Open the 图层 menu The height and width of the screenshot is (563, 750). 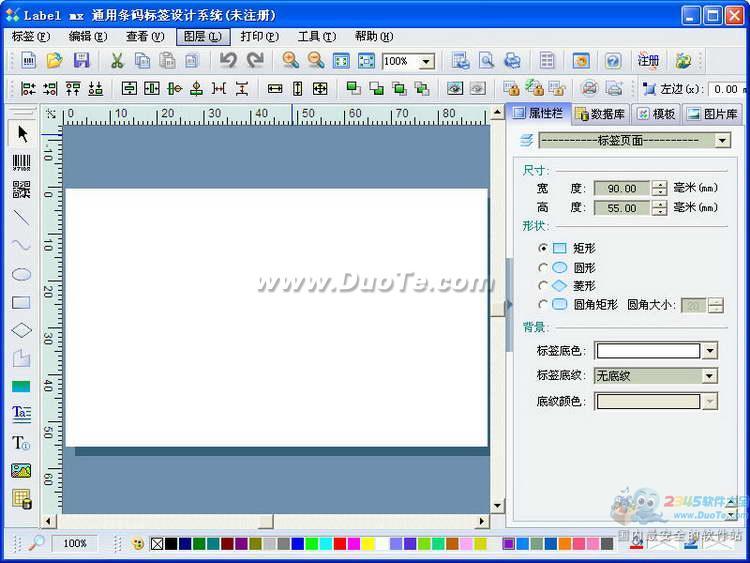[203, 36]
